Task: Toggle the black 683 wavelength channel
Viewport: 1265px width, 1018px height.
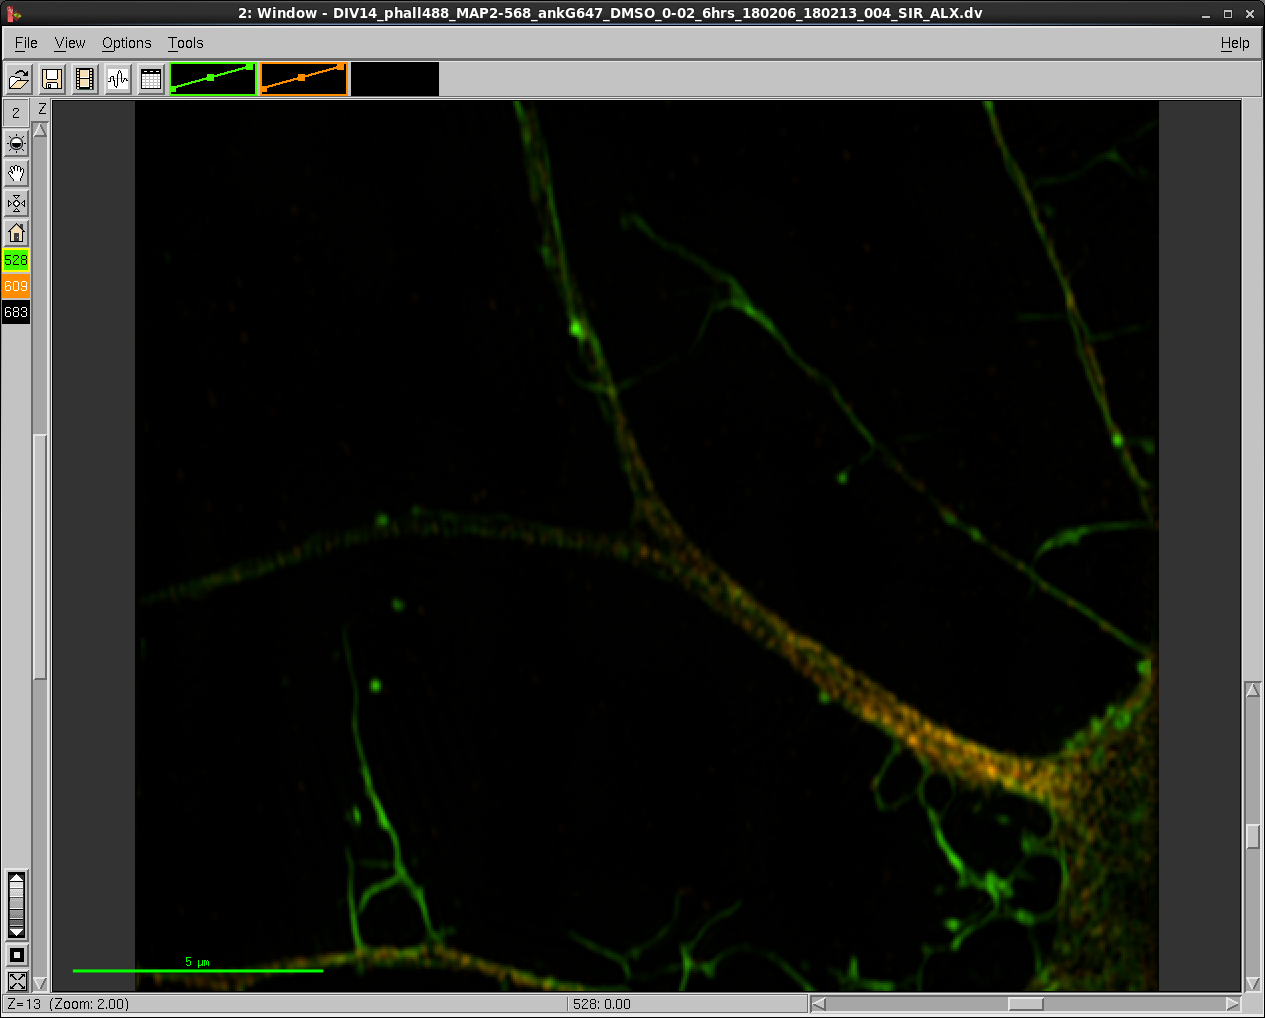Action: [16, 312]
